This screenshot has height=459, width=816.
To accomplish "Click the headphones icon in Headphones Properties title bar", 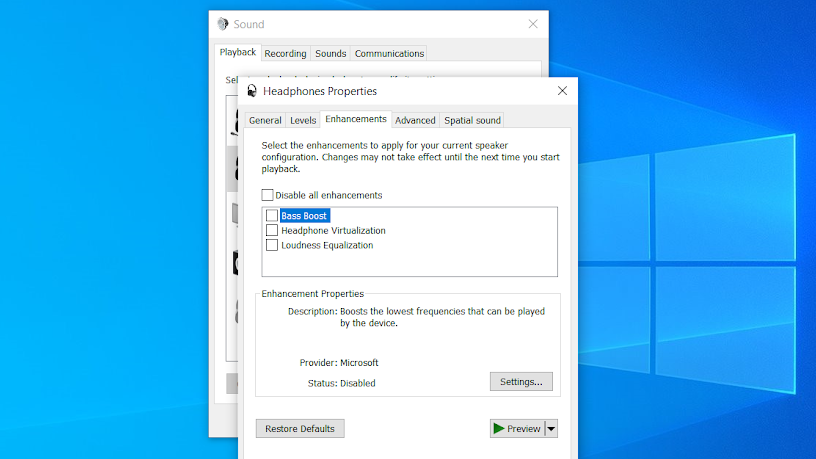I will (252, 91).
